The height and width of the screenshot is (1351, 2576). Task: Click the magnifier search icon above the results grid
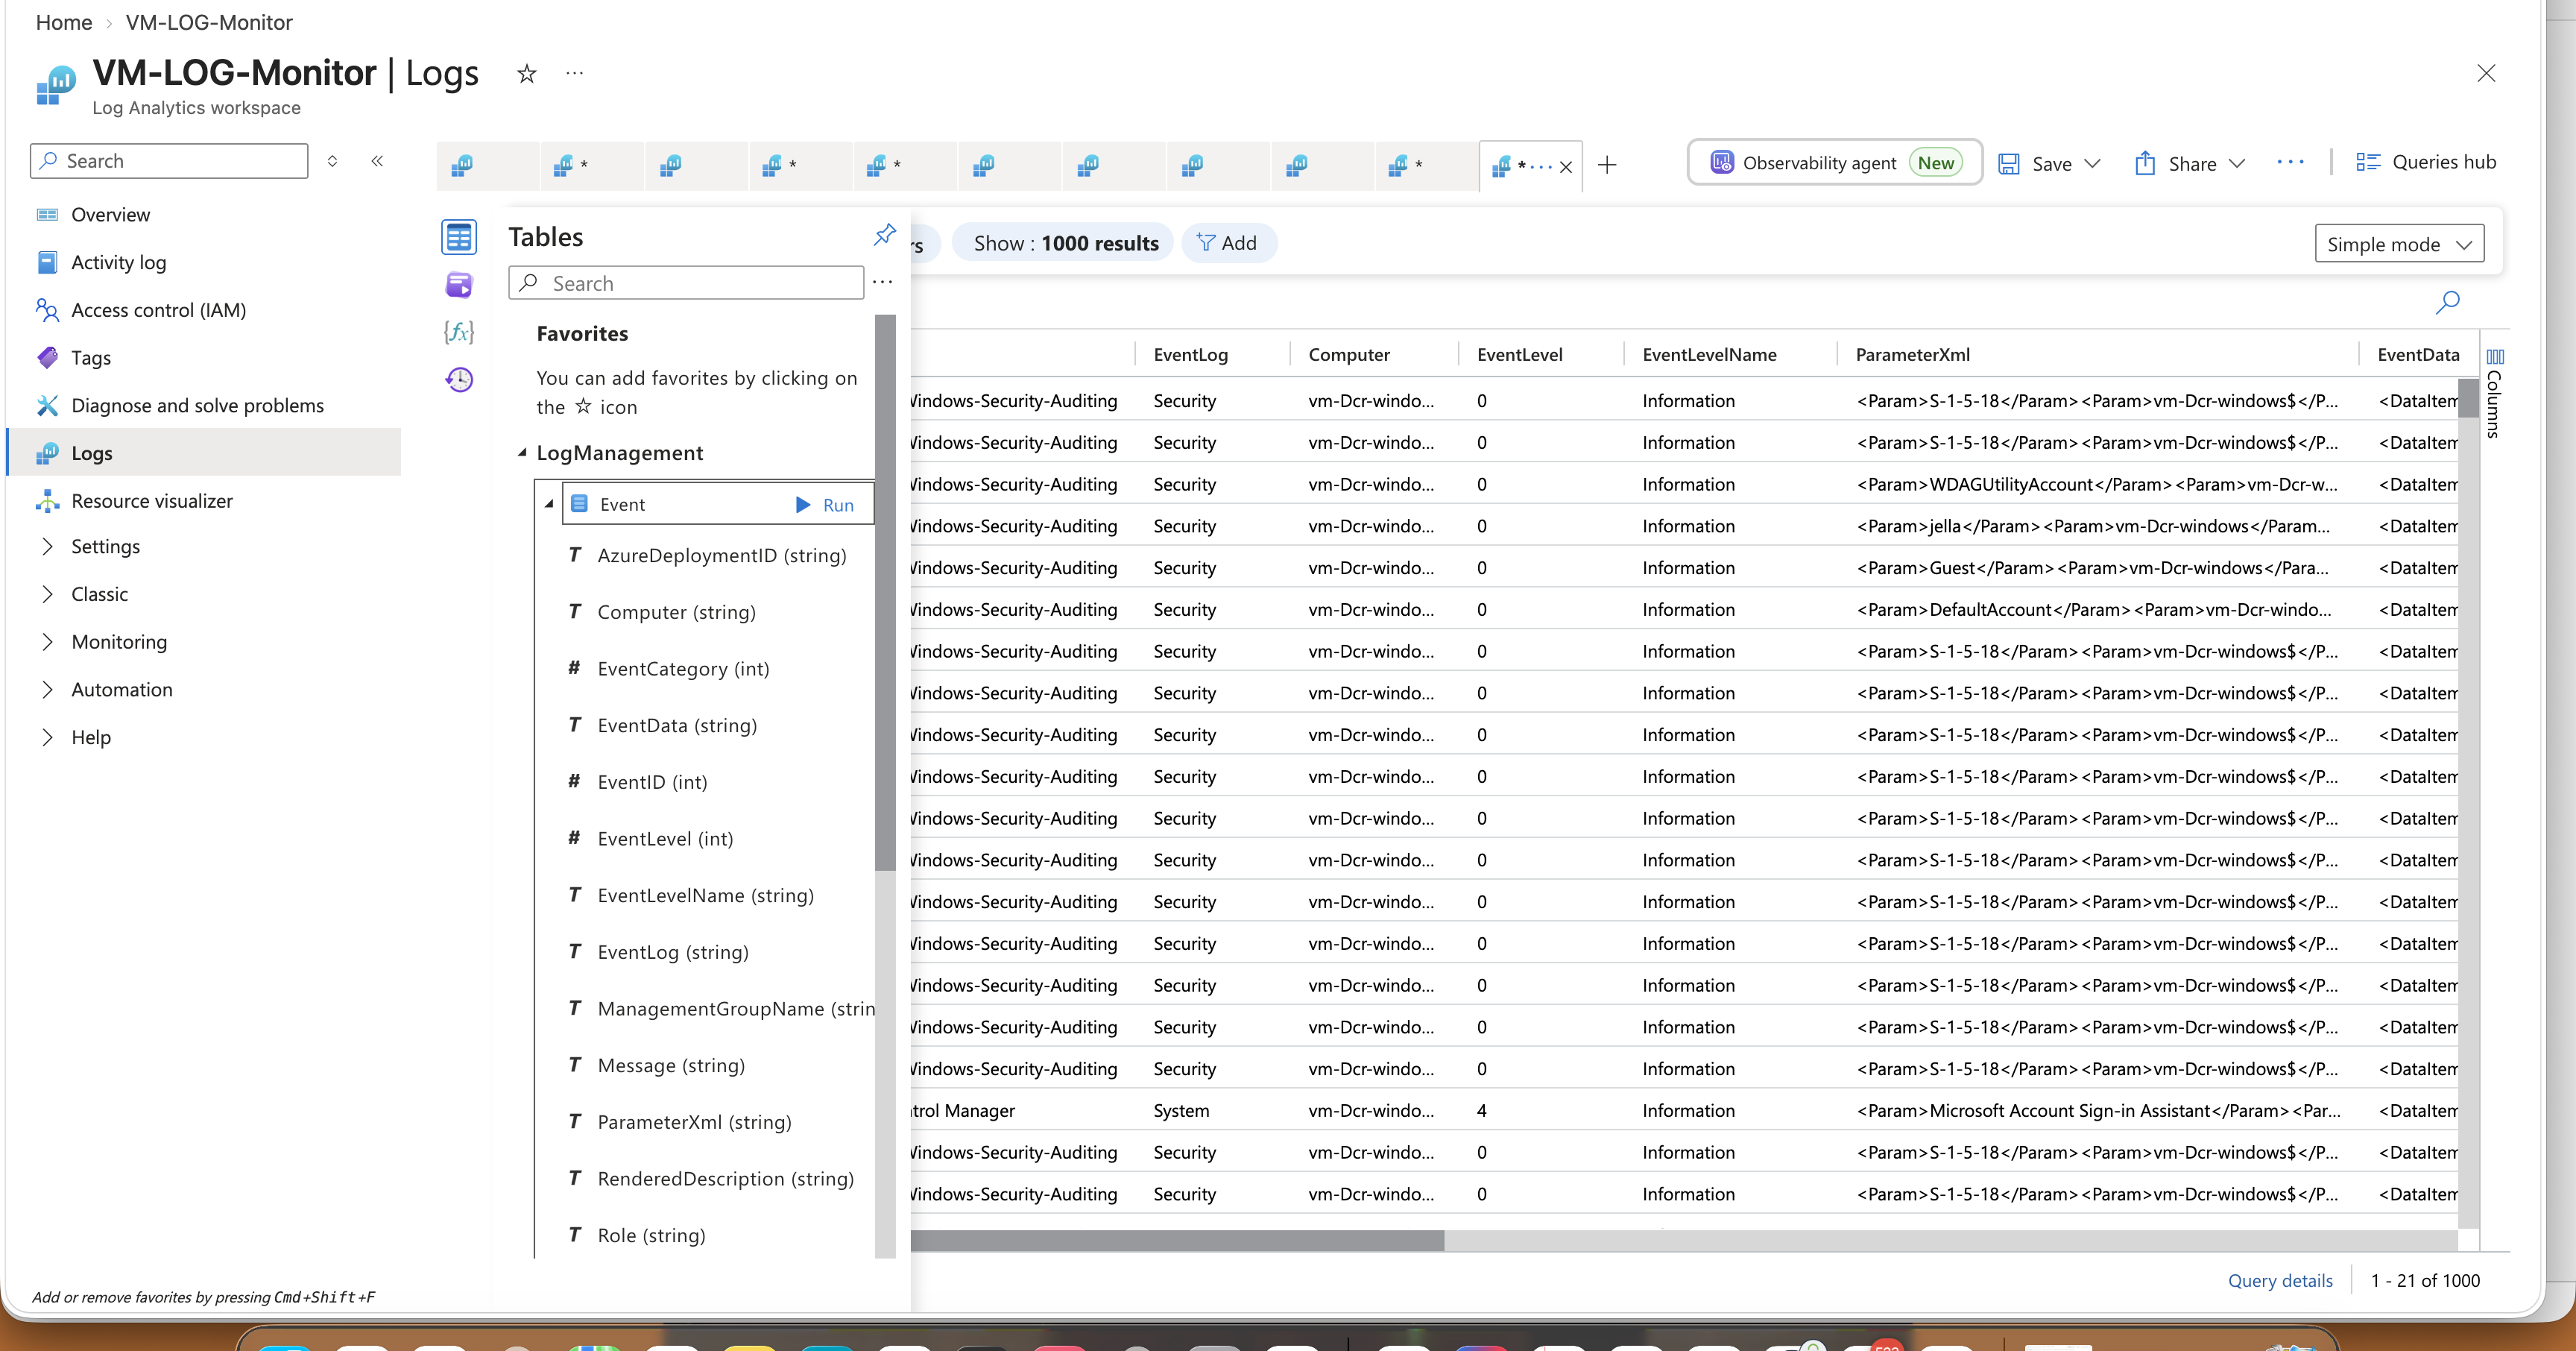point(2447,302)
